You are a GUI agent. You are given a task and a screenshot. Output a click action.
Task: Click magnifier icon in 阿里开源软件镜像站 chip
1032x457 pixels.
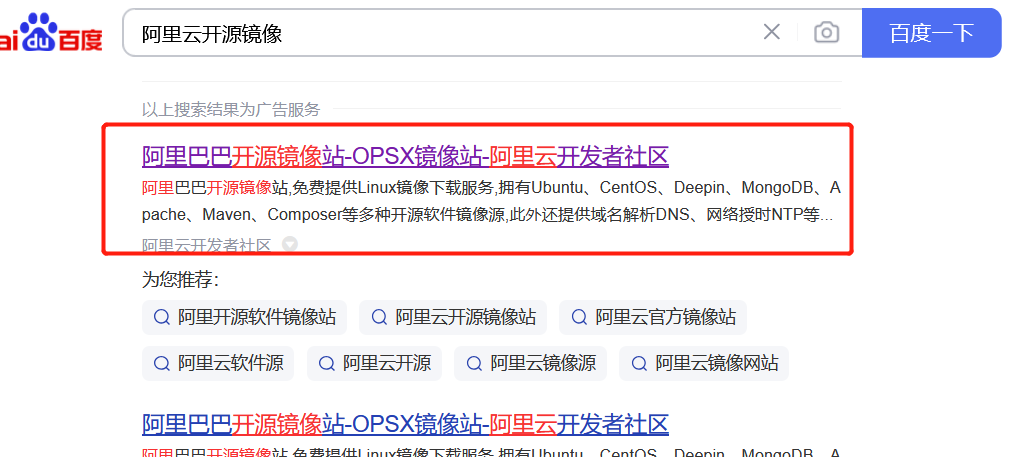click(161, 317)
